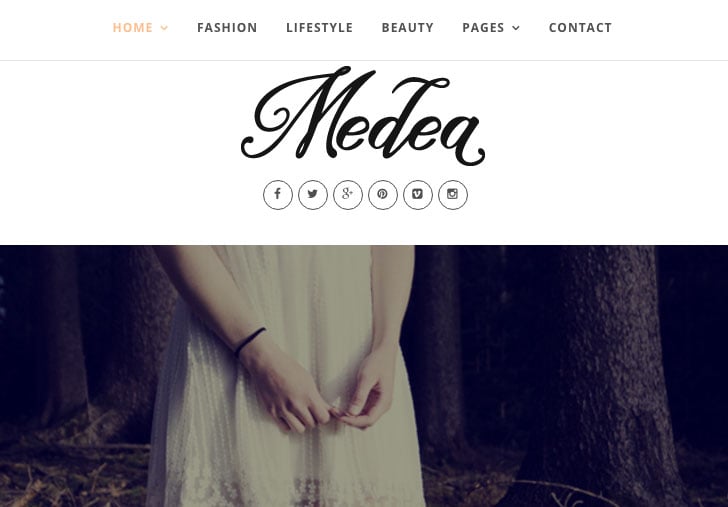Visit the Contact page link
Viewport: 728px width, 507px height.
pos(580,28)
